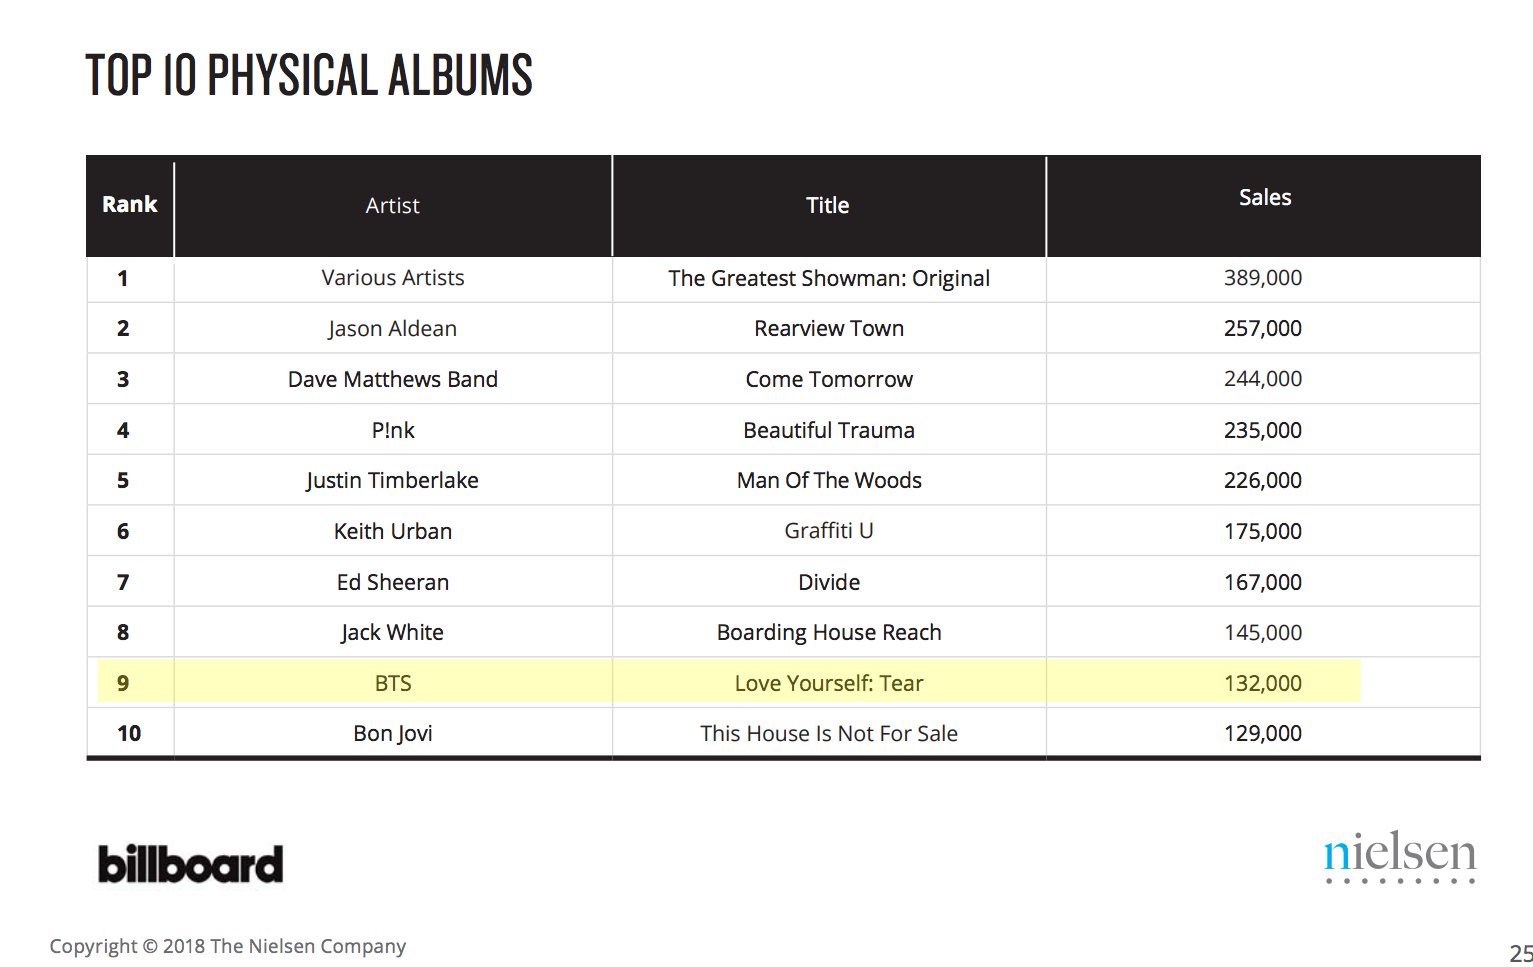Click the Beautiful Trauma title cell
Viewport: 1533px width, 967px height.
[828, 431]
